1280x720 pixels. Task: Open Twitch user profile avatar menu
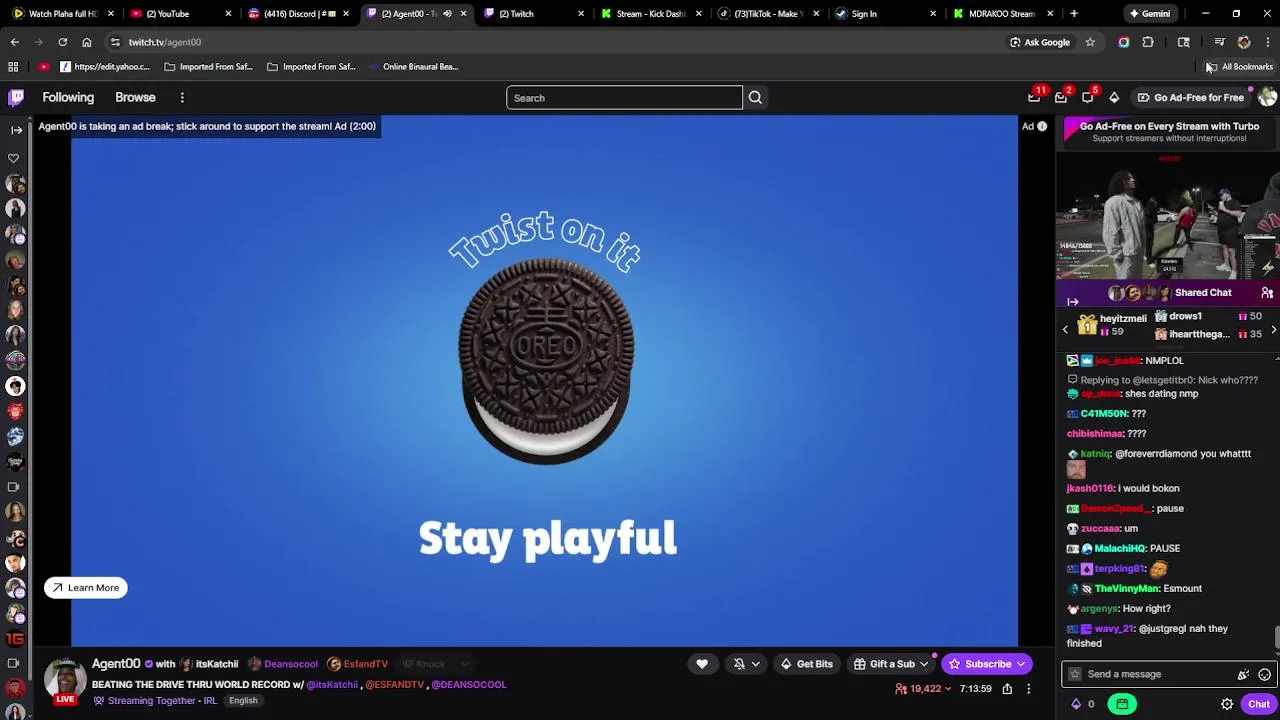[1267, 97]
